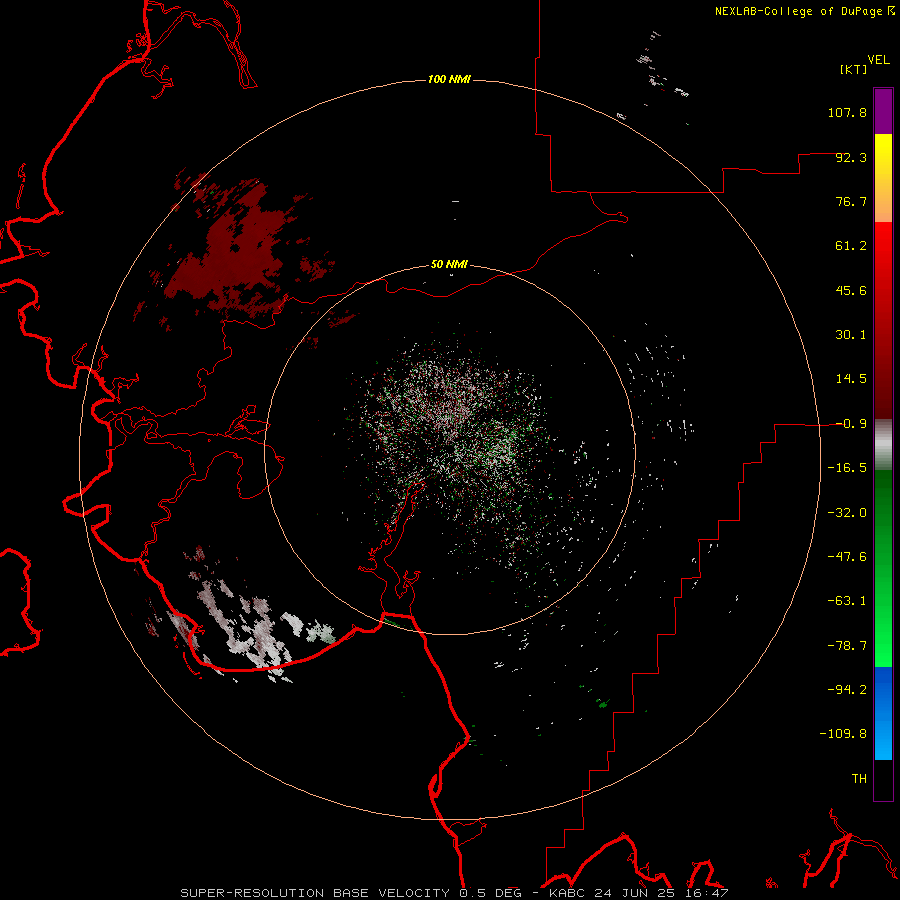
Task: Click the blue segment of color bar
Action: tap(883, 713)
